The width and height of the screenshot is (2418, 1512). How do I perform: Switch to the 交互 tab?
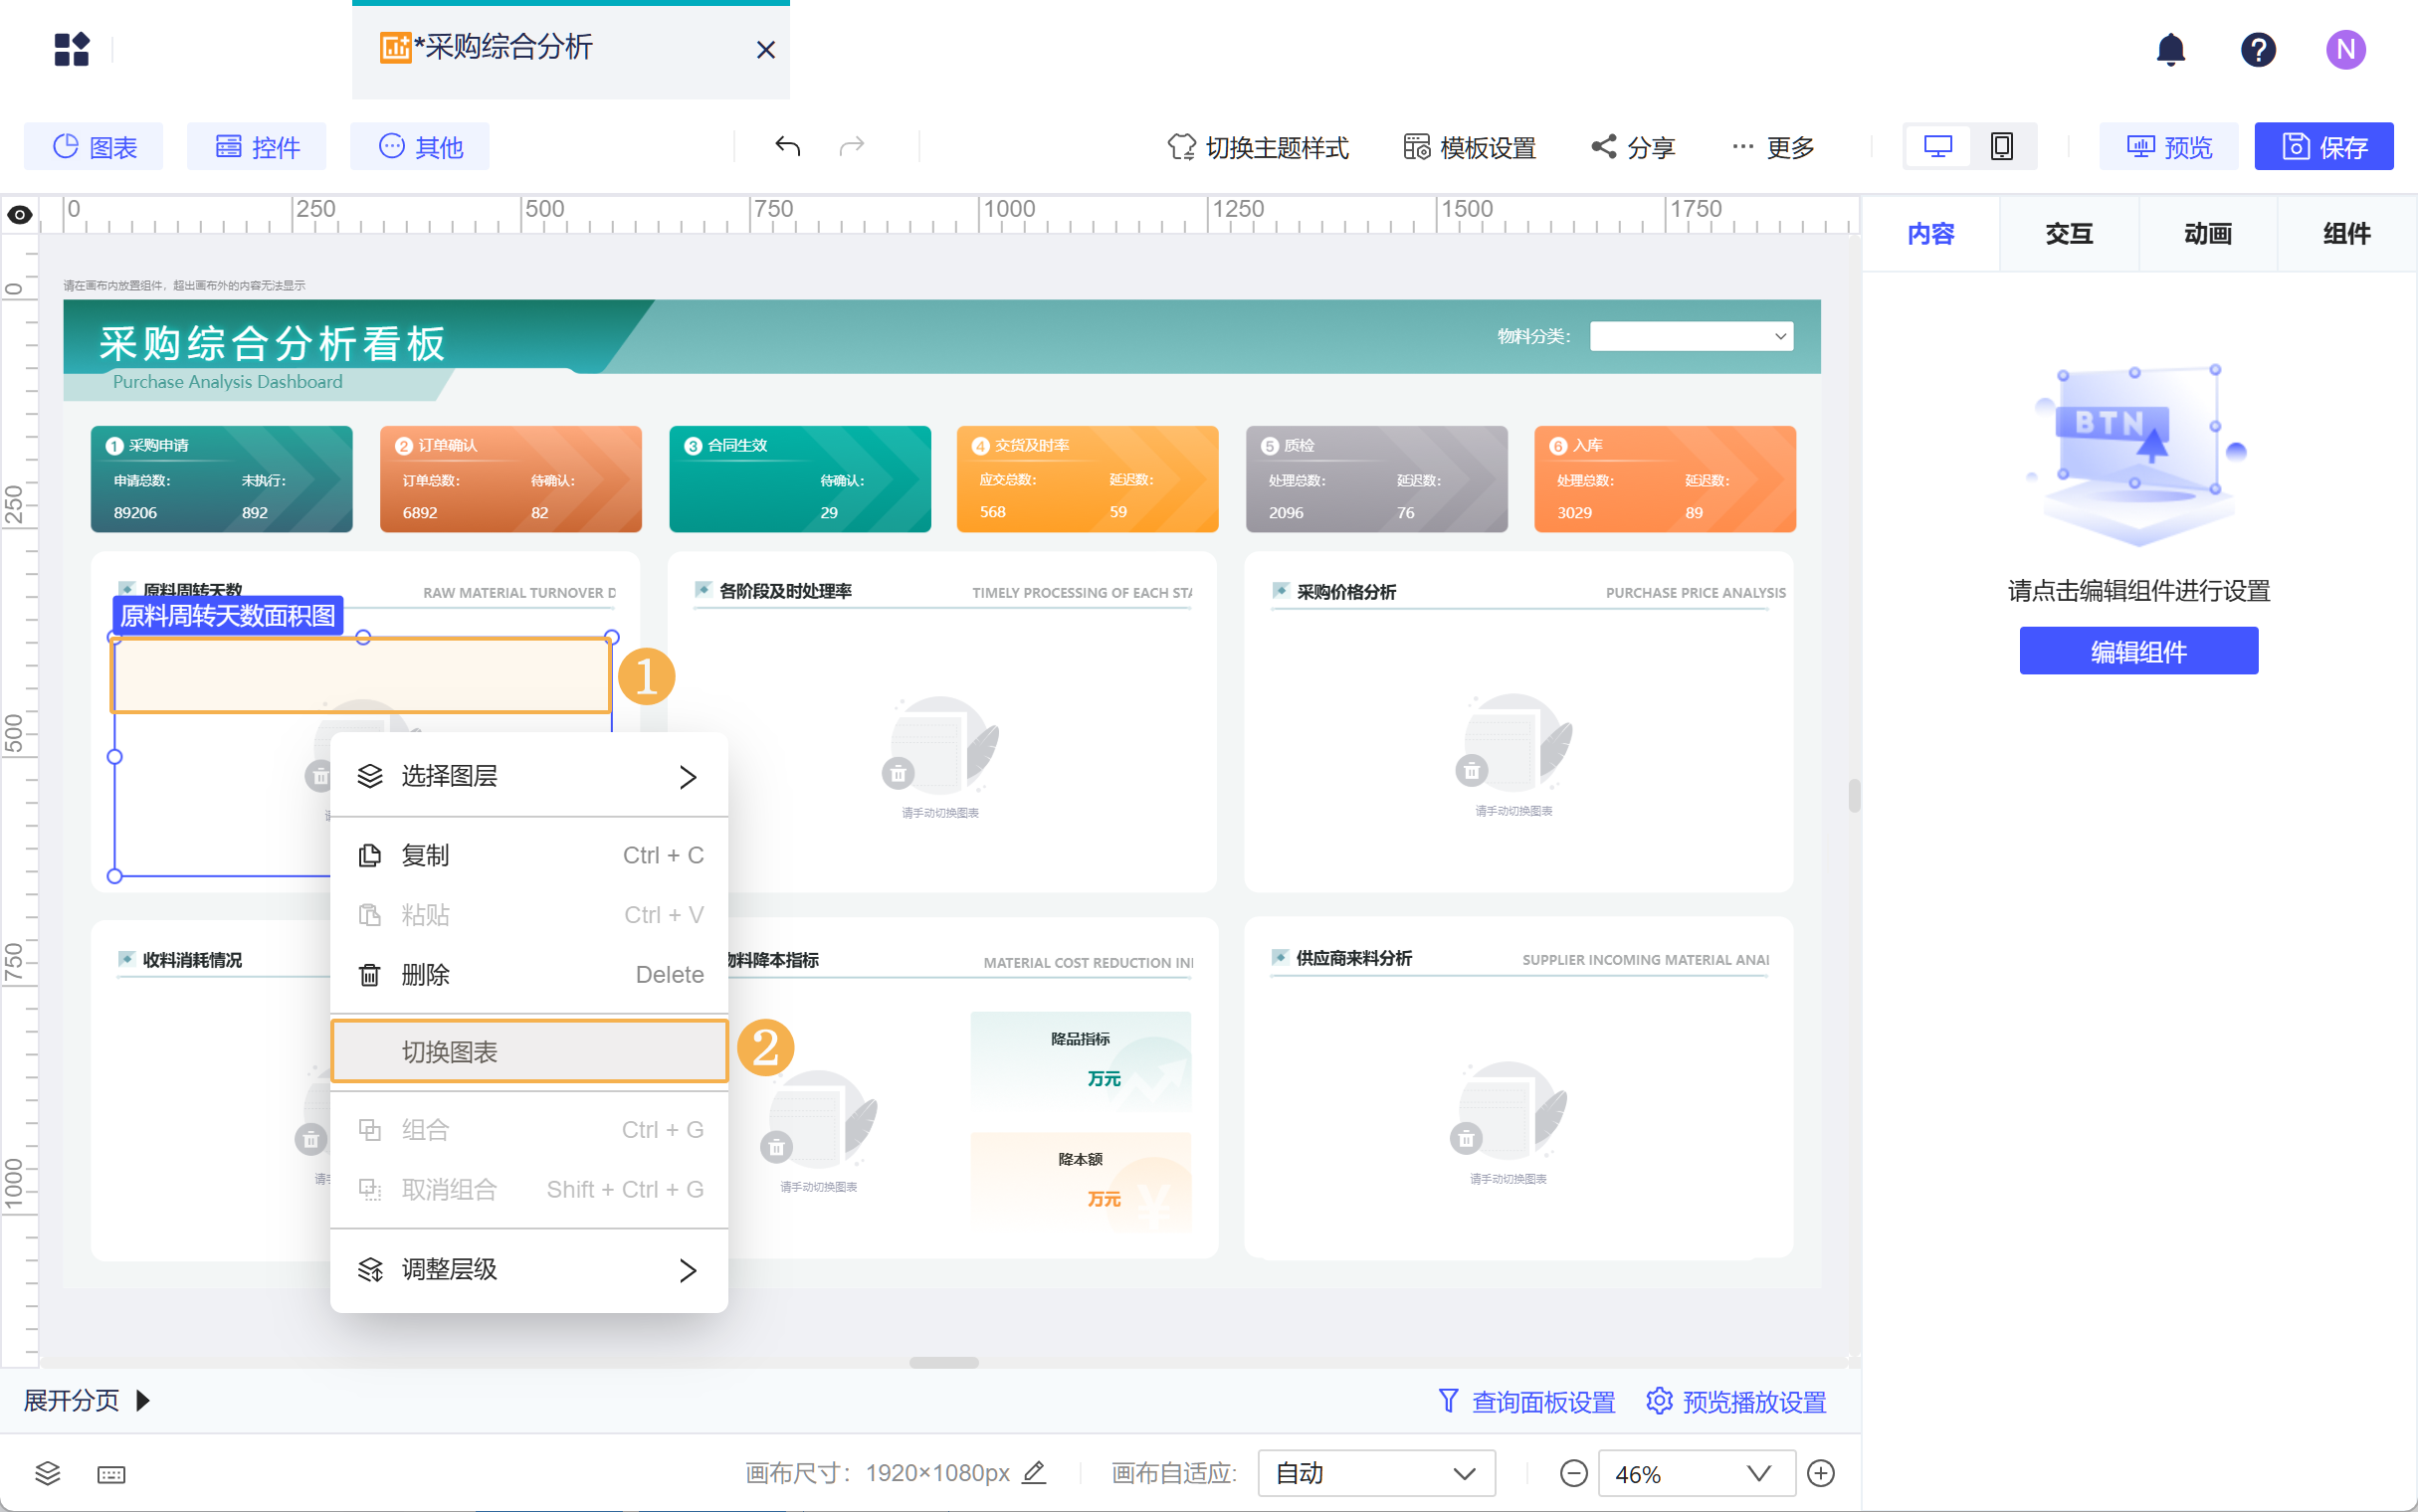pos(2068,234)
